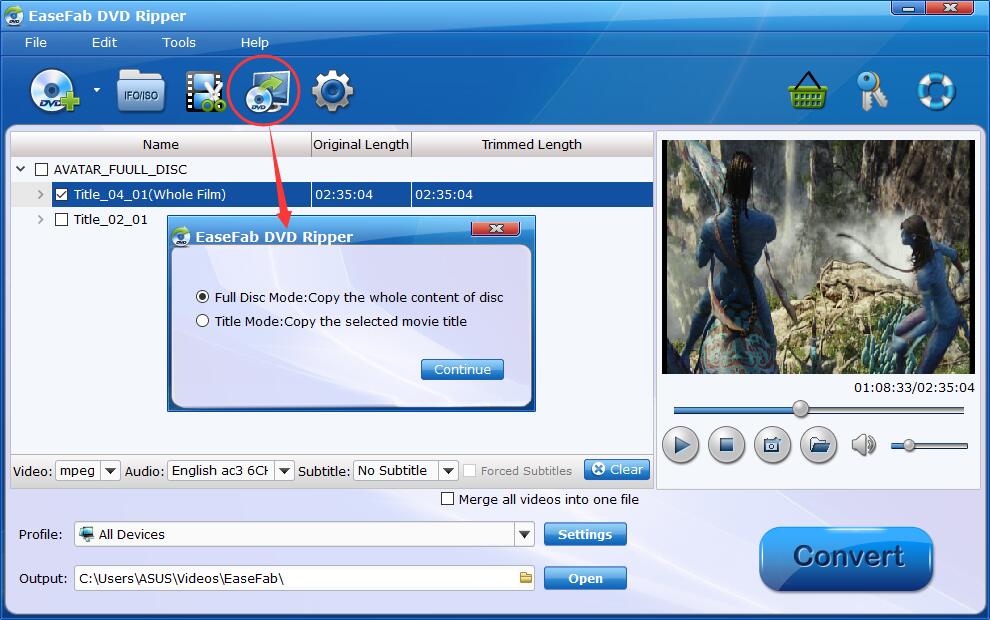Screen dimensions: 990x620
Task: Click the DVD copy to computer icon
Action: pos(267,92)
